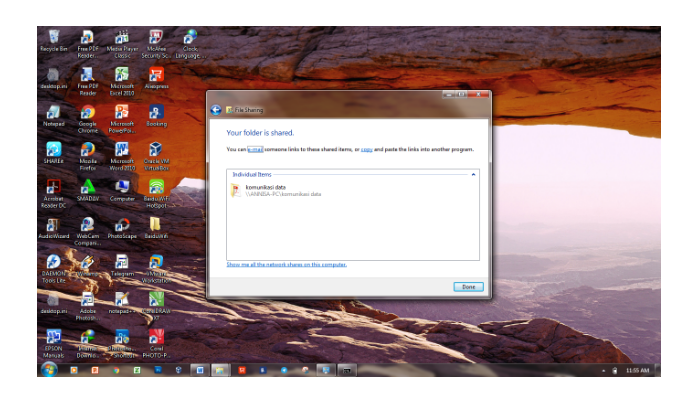This screenshot has height=410, width=697.
Task: Collapse the Individual Items group arrow
Action: click(474, 174)
